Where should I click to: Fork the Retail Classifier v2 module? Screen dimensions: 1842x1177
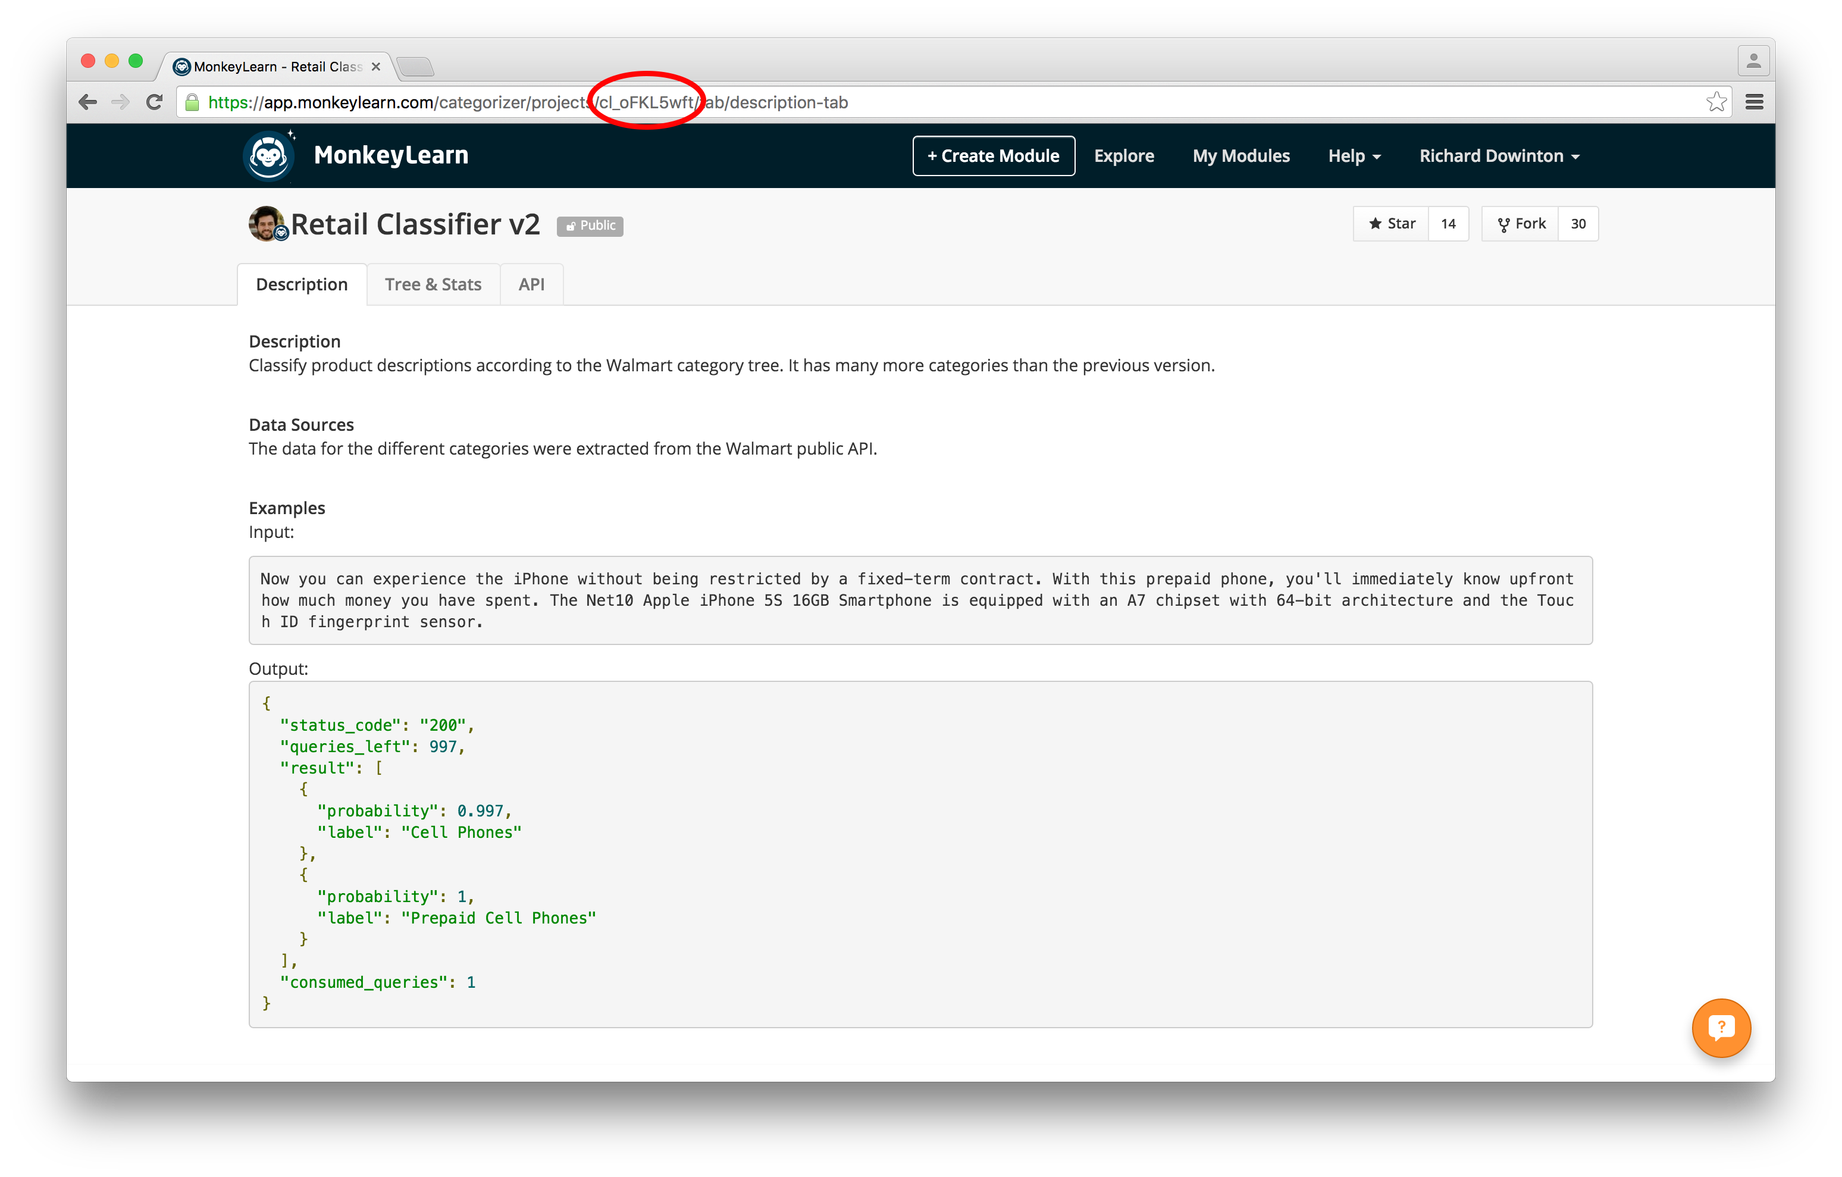tap(1520, 224)
